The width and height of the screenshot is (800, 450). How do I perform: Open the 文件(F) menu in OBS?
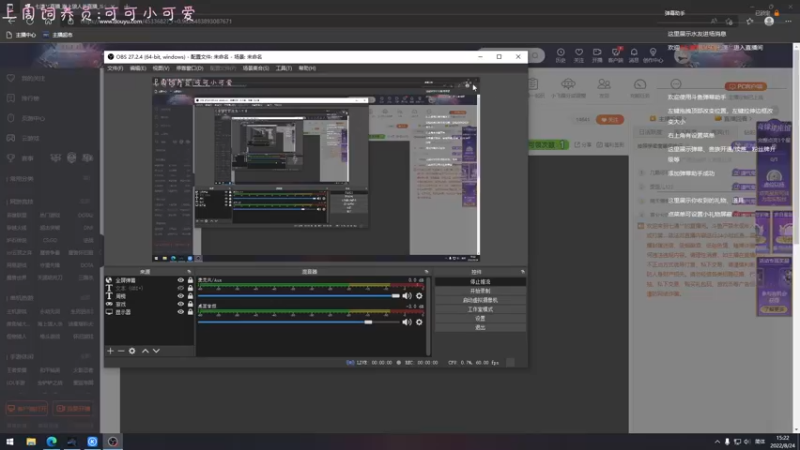(x=115, y=68)
